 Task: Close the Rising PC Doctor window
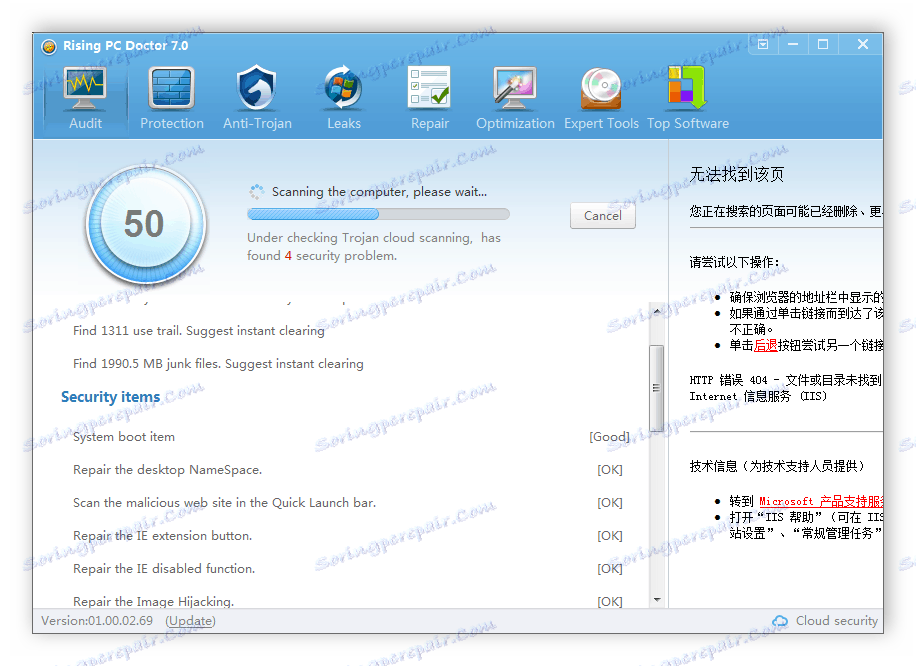862,44
